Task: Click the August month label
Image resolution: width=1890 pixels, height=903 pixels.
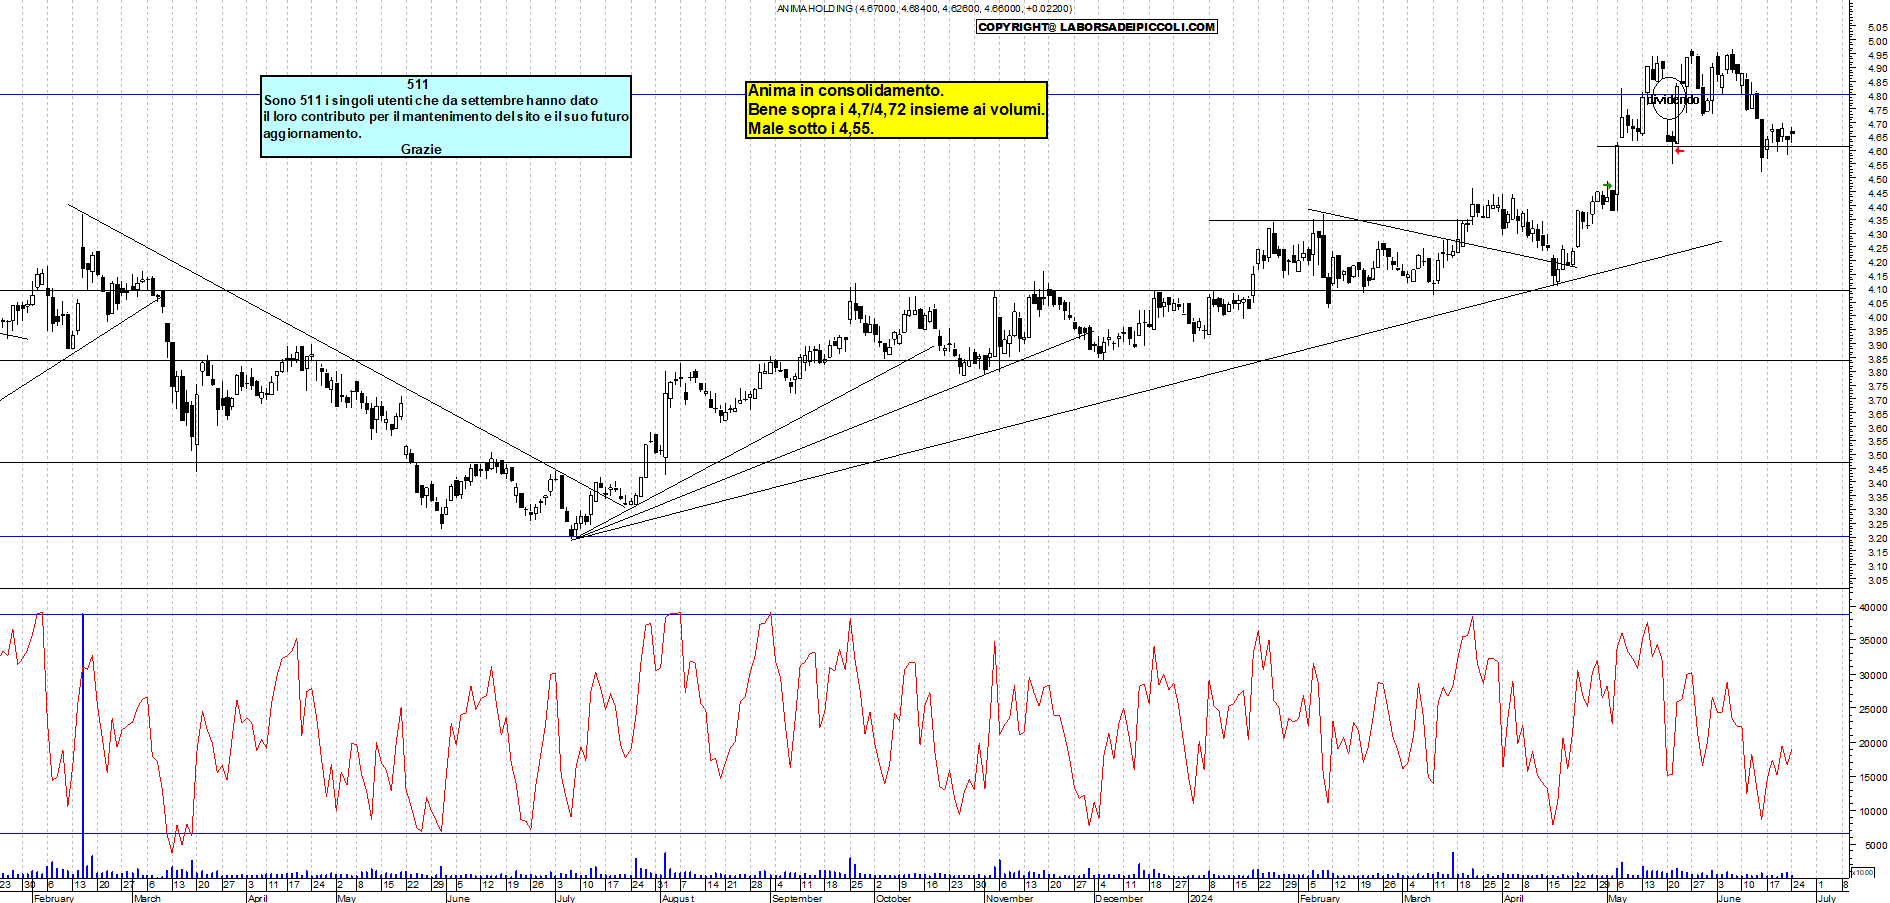Action: pyautogui.click(x=678, y=898)
